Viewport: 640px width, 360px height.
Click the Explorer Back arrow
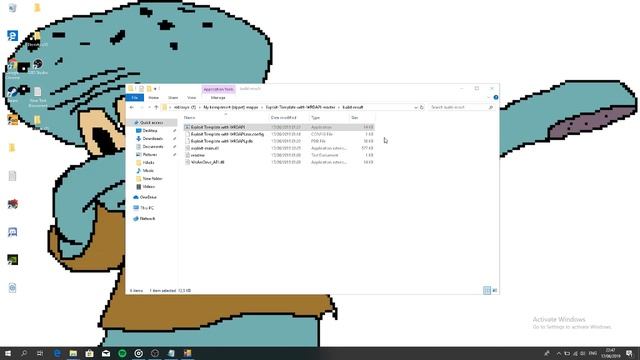(131, 107)
